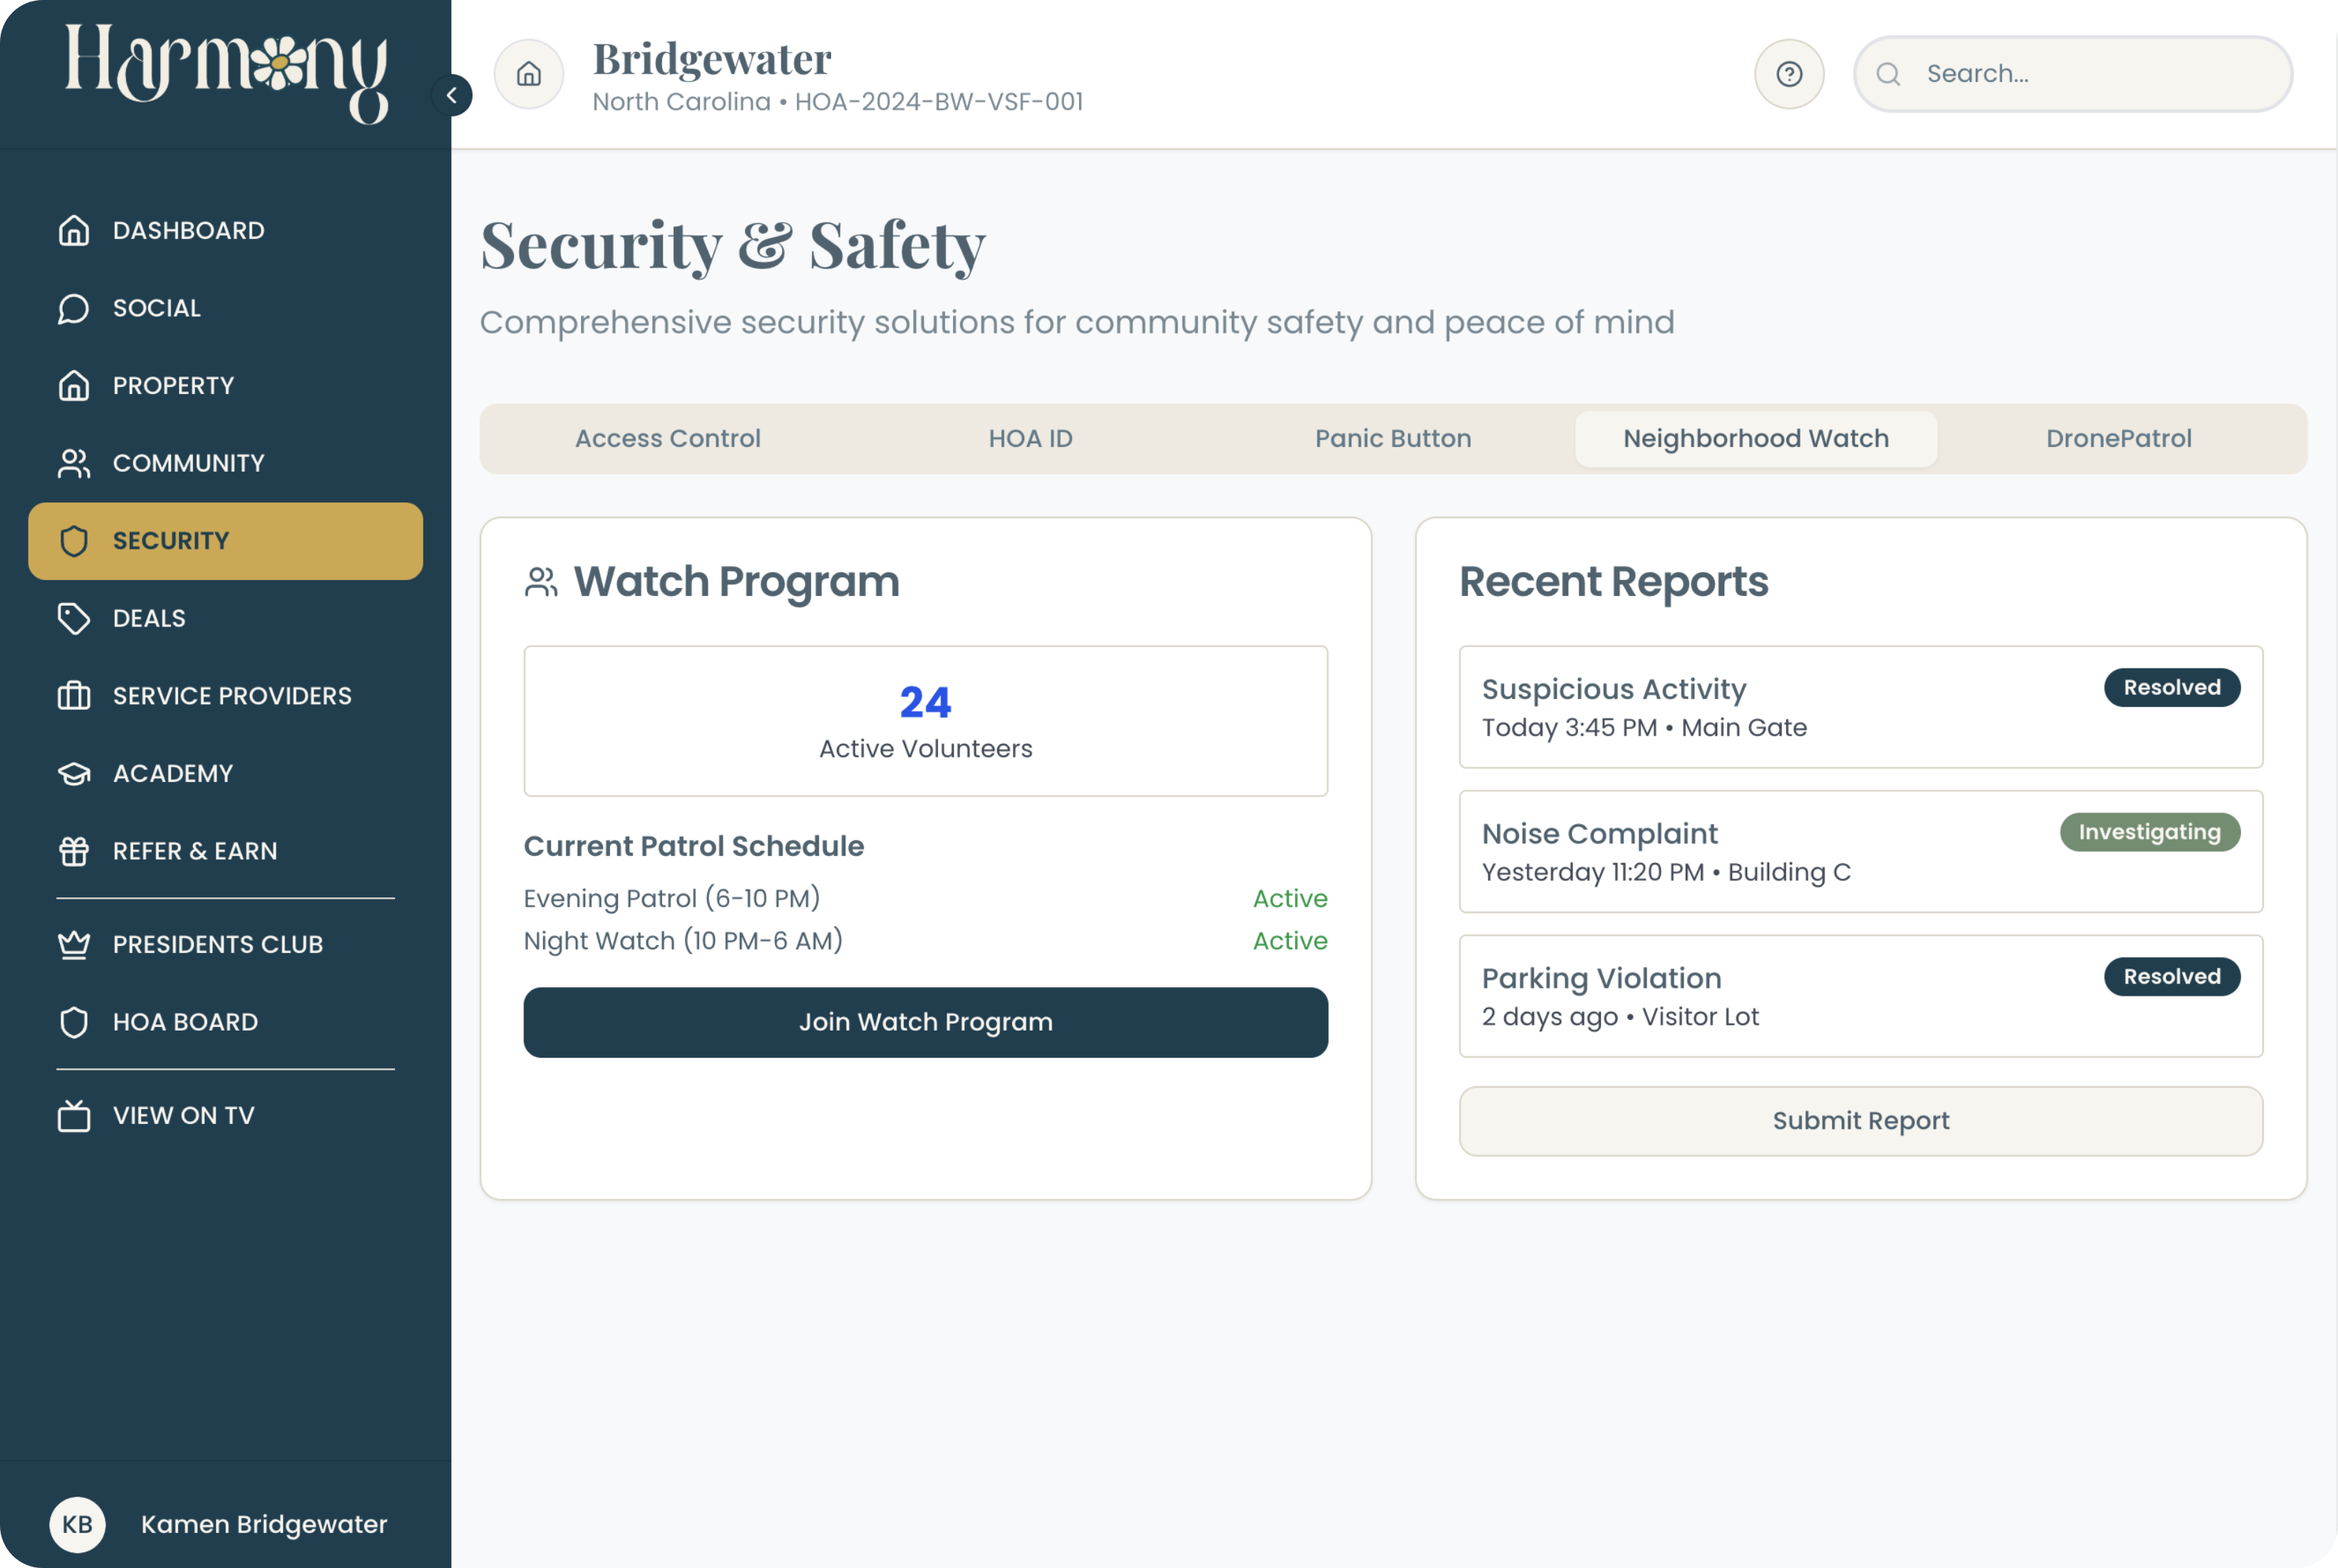Open Academy via the graduation cap icon
Image resolution: width=2338 pixels, height=1568 pixels.
point(73,773)
